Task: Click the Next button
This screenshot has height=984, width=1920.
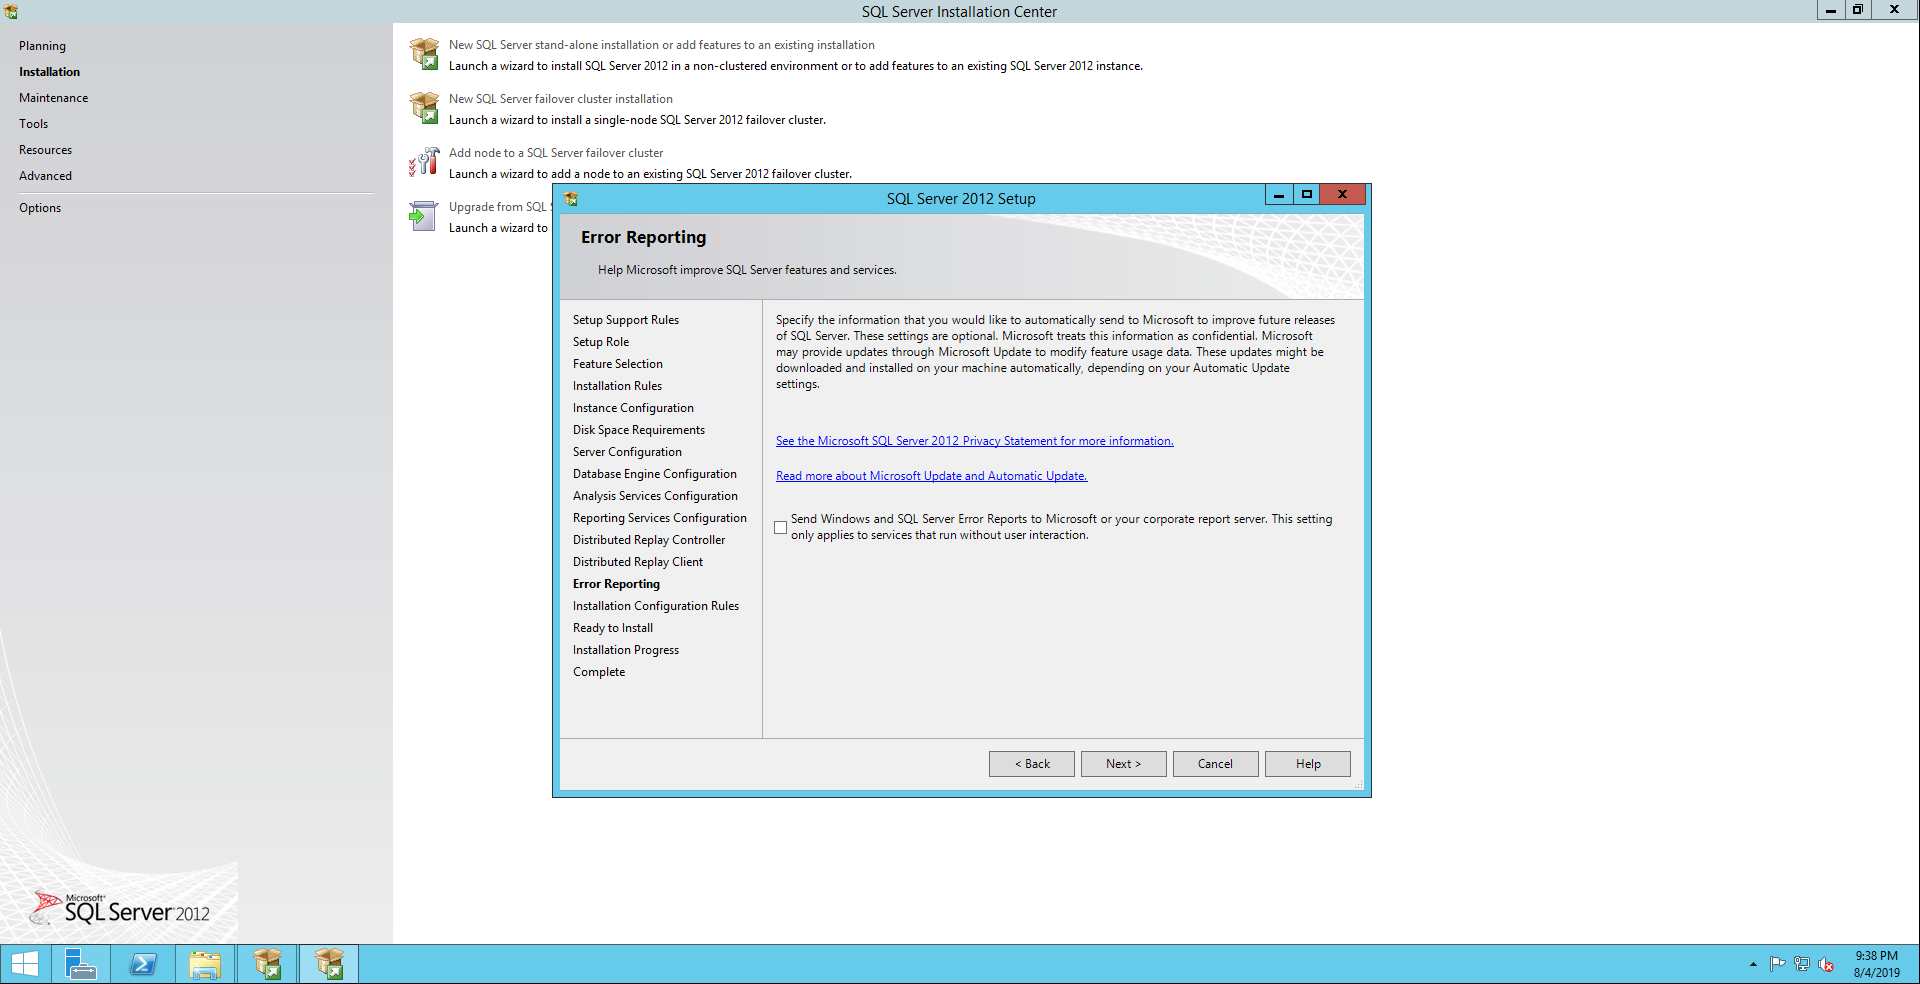Action: 1123,764
